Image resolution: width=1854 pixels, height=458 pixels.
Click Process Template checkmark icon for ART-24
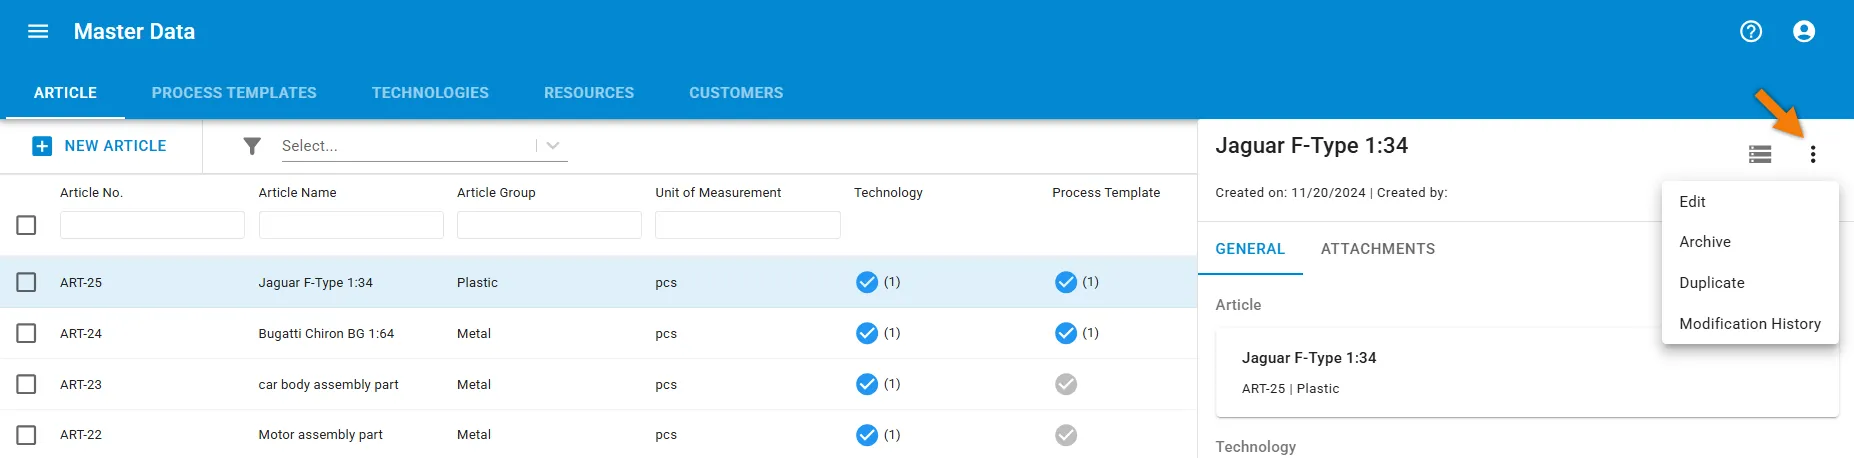(1066, 333)
